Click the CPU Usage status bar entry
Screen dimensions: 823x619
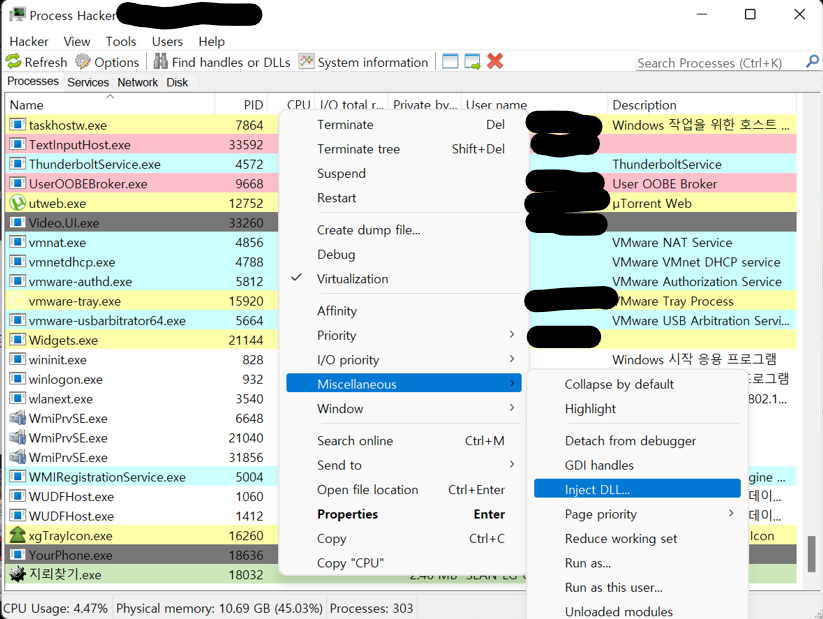56,608
